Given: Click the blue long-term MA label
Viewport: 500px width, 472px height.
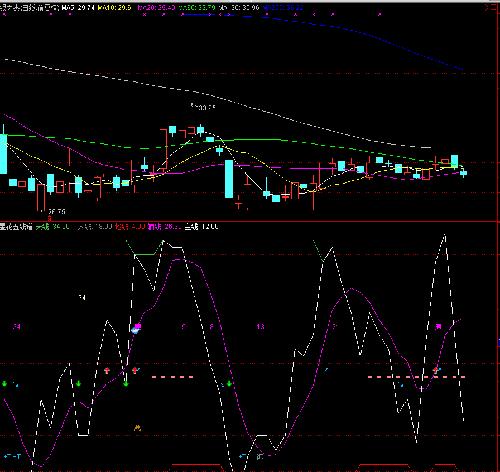Looking at the screenshot, I should tap(283, 7).
